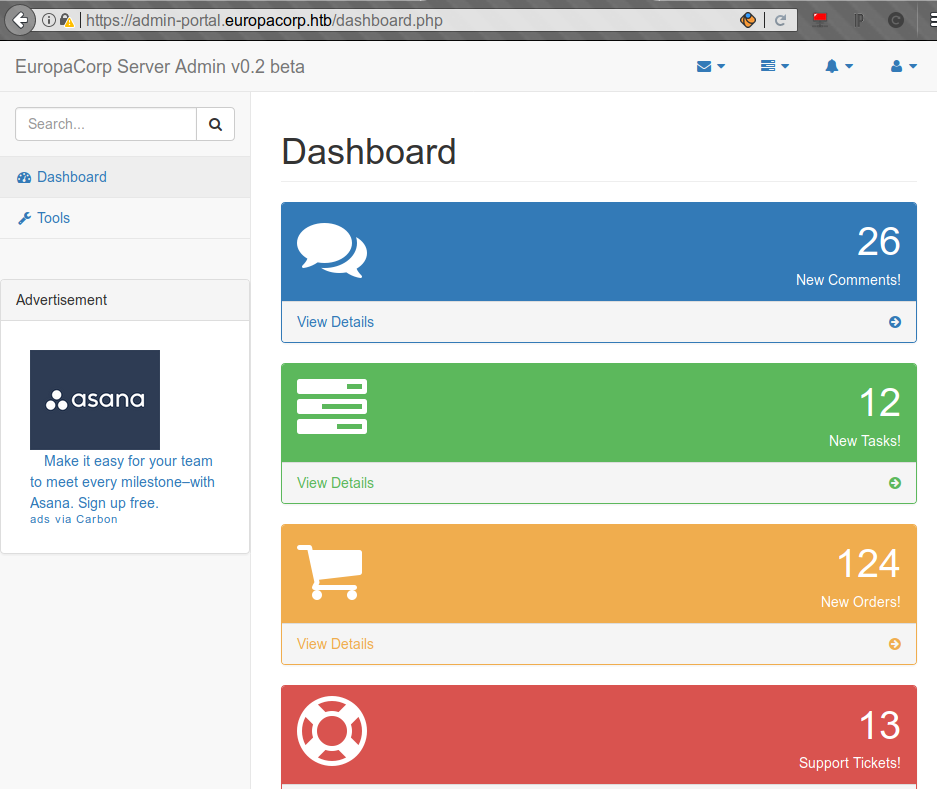Image resolution: width=937 pixels, height=789 pixels.
Task: View Details for New Comments
Action: pos(335,322)
